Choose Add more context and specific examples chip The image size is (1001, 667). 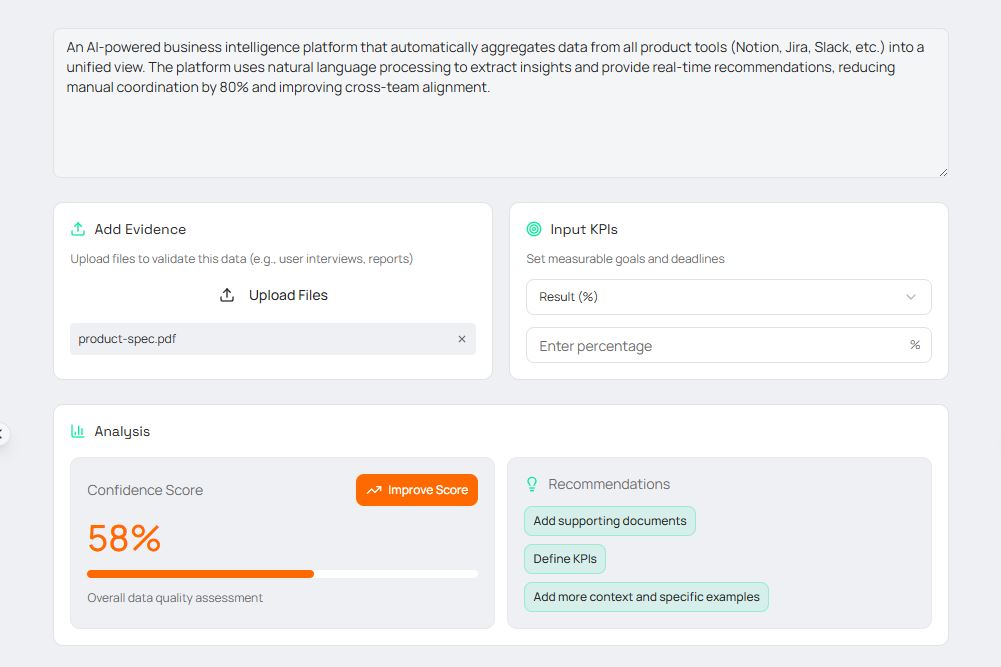click(646, 597)
